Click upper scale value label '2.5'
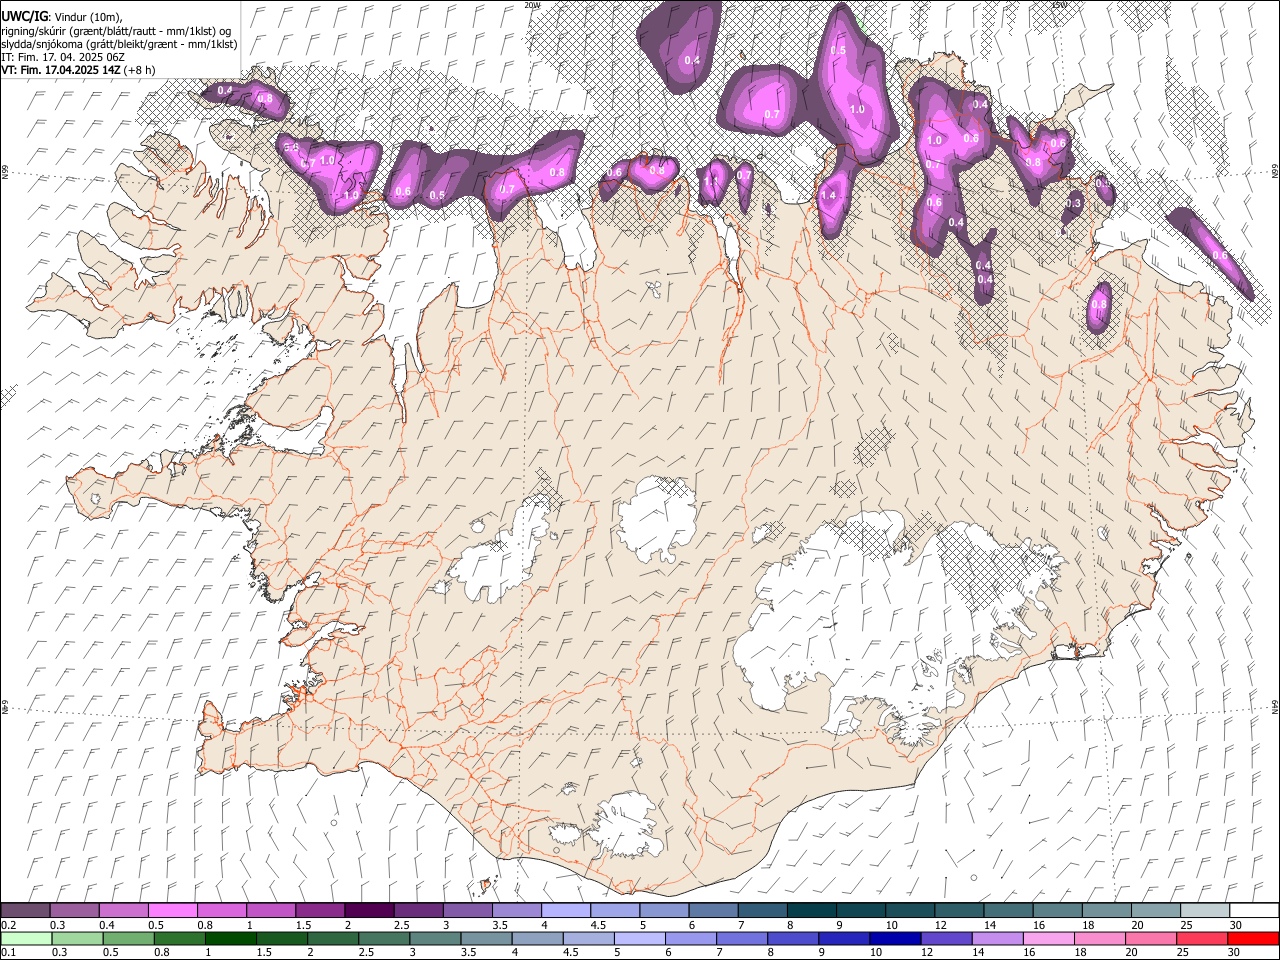 401,925
